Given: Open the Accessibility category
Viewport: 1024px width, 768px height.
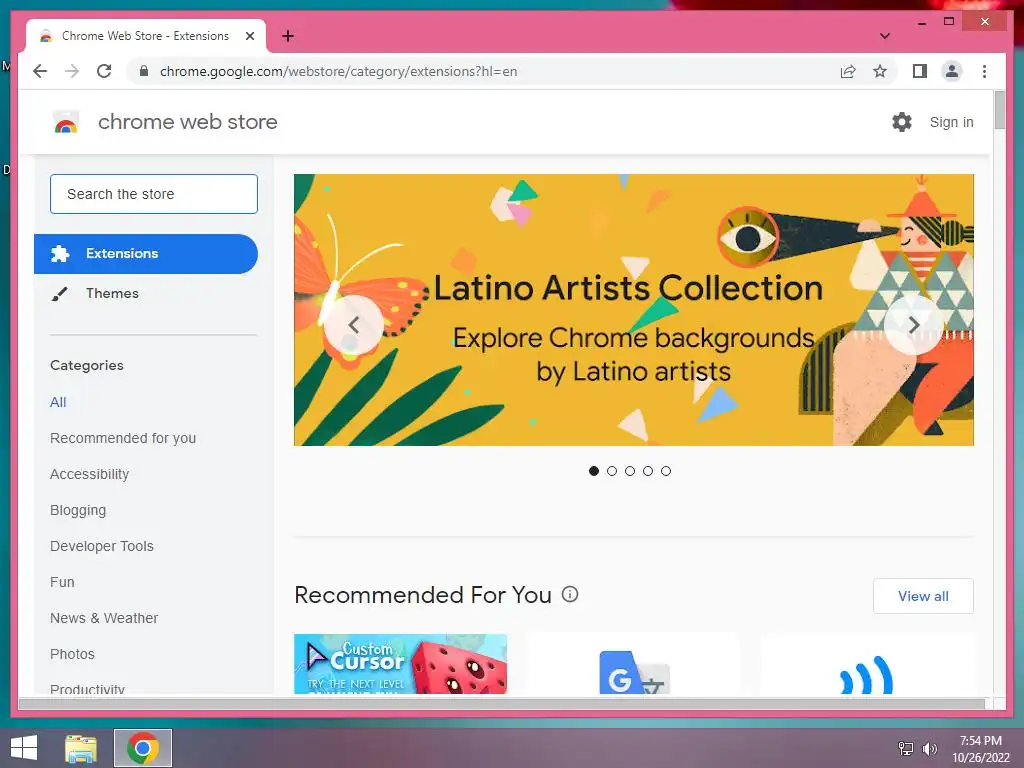Looking at the screenshot, I should coord(89,474).
